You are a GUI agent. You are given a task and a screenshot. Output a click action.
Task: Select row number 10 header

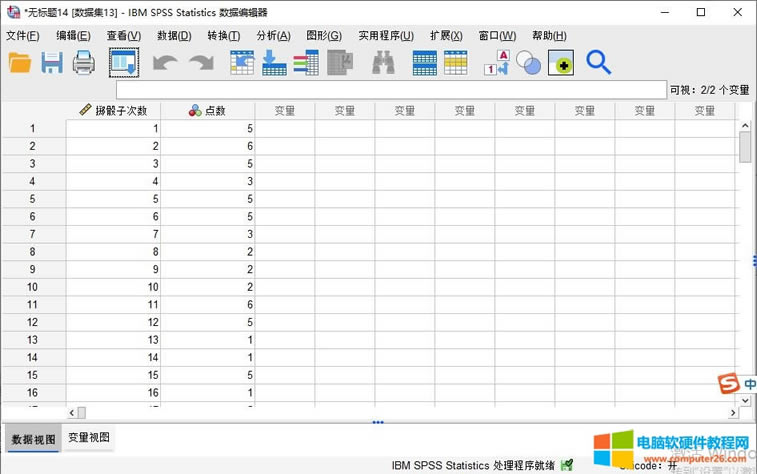33,287
